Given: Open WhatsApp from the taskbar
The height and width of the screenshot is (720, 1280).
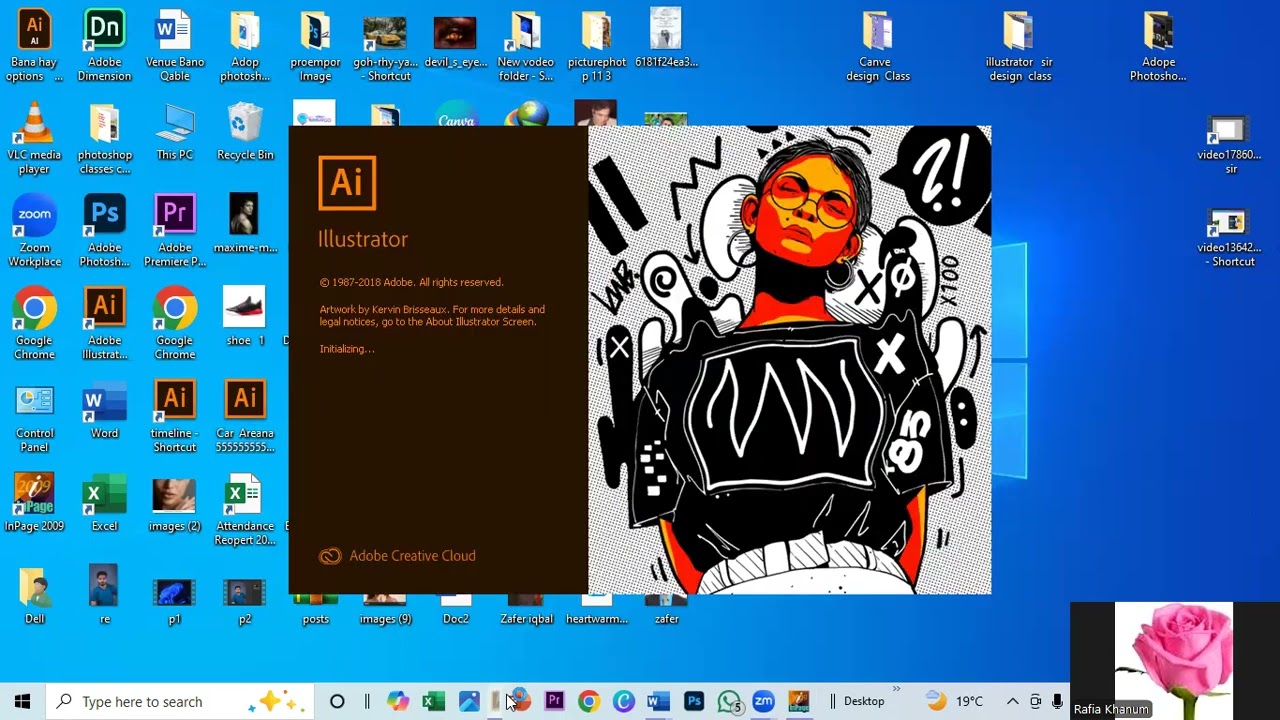Looking at the screenshot, I should point(729,701).
